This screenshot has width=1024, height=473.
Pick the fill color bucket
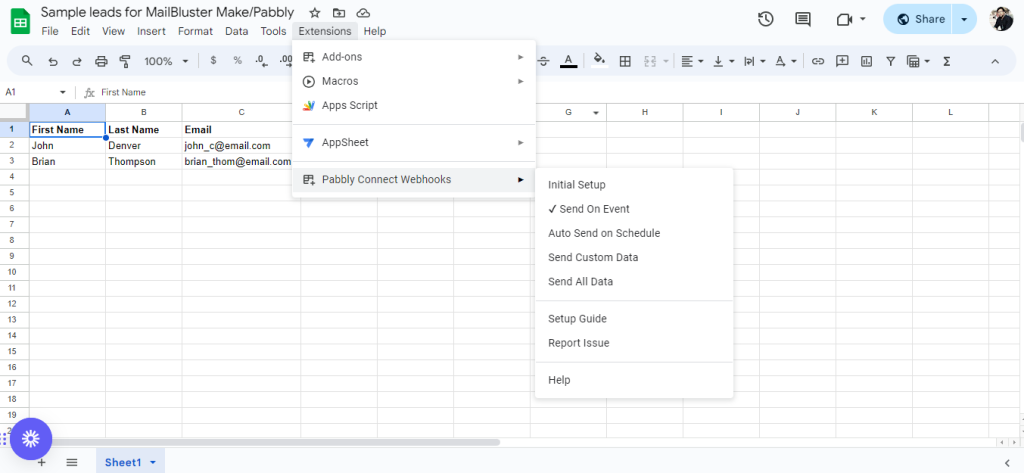coord(600,61)
